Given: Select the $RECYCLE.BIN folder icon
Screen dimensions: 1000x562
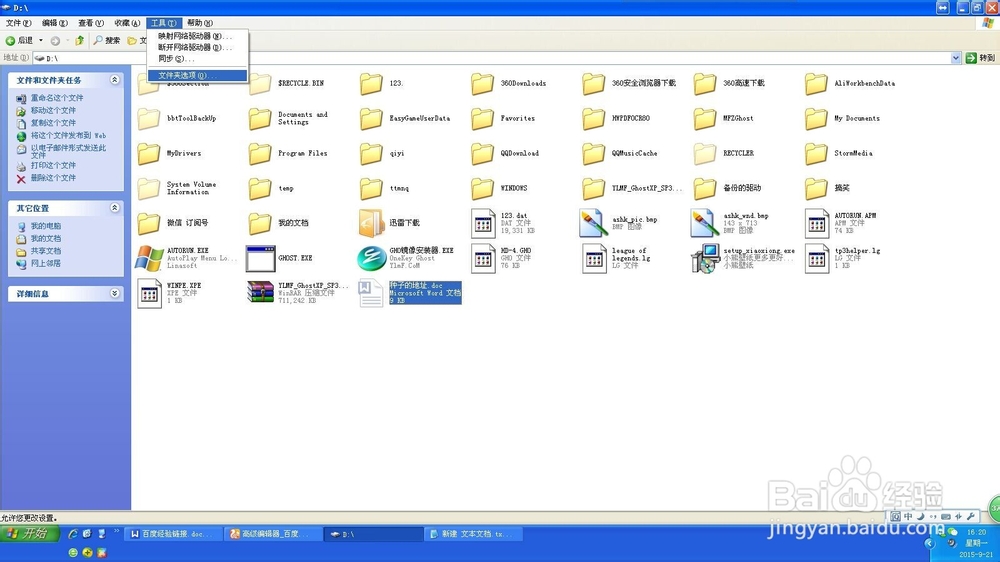Looking at the screenshot, I should pyautogui.click(x=260, y=84).
